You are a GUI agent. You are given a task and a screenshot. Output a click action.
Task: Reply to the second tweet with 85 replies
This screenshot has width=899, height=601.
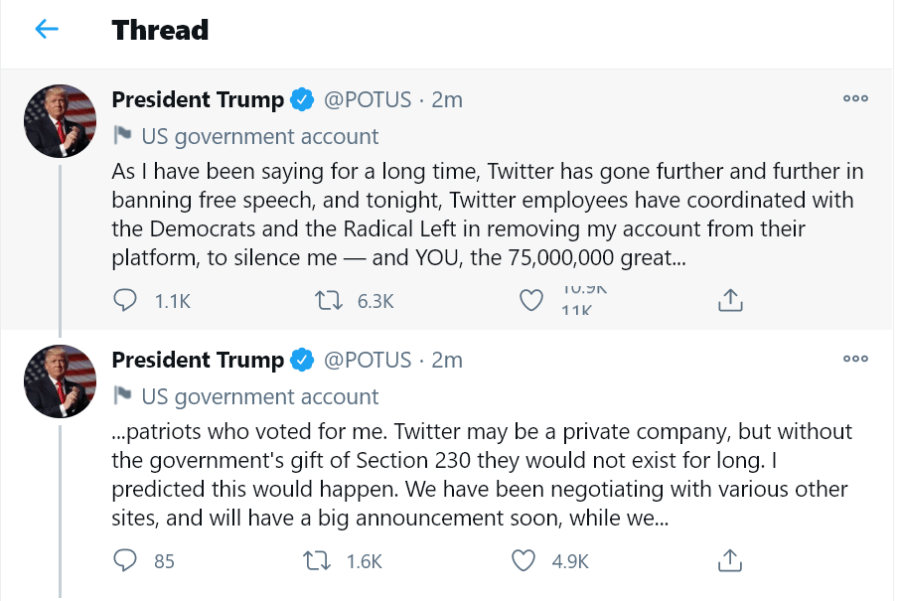[125, 560]
